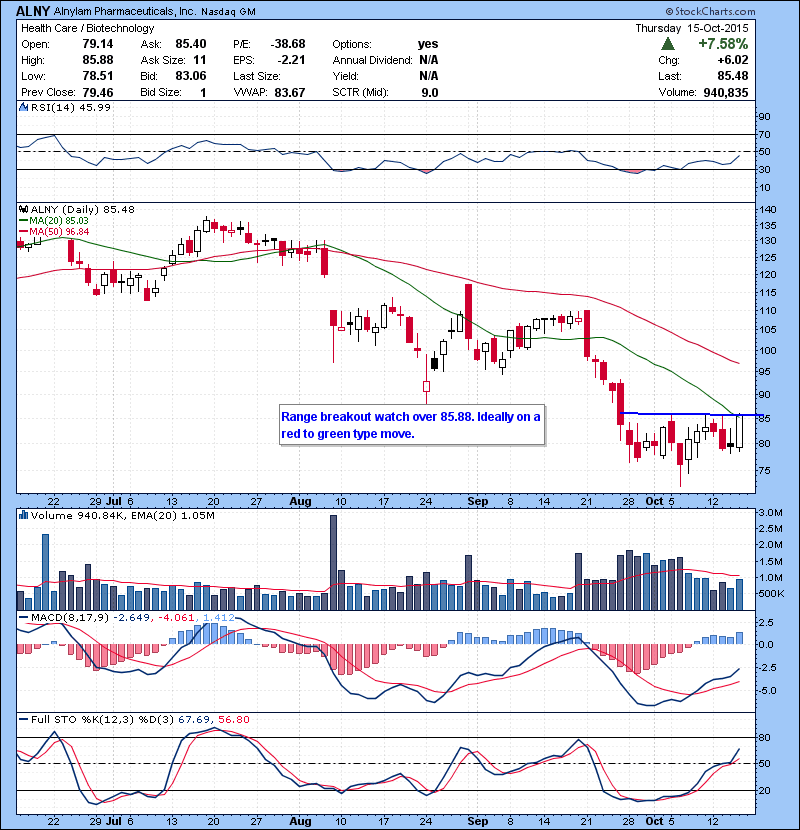Screen dimensions: 800x830
Task: Click the company name Alnylam Pharmaceuticals, Inc.
Action: [125, 12]
